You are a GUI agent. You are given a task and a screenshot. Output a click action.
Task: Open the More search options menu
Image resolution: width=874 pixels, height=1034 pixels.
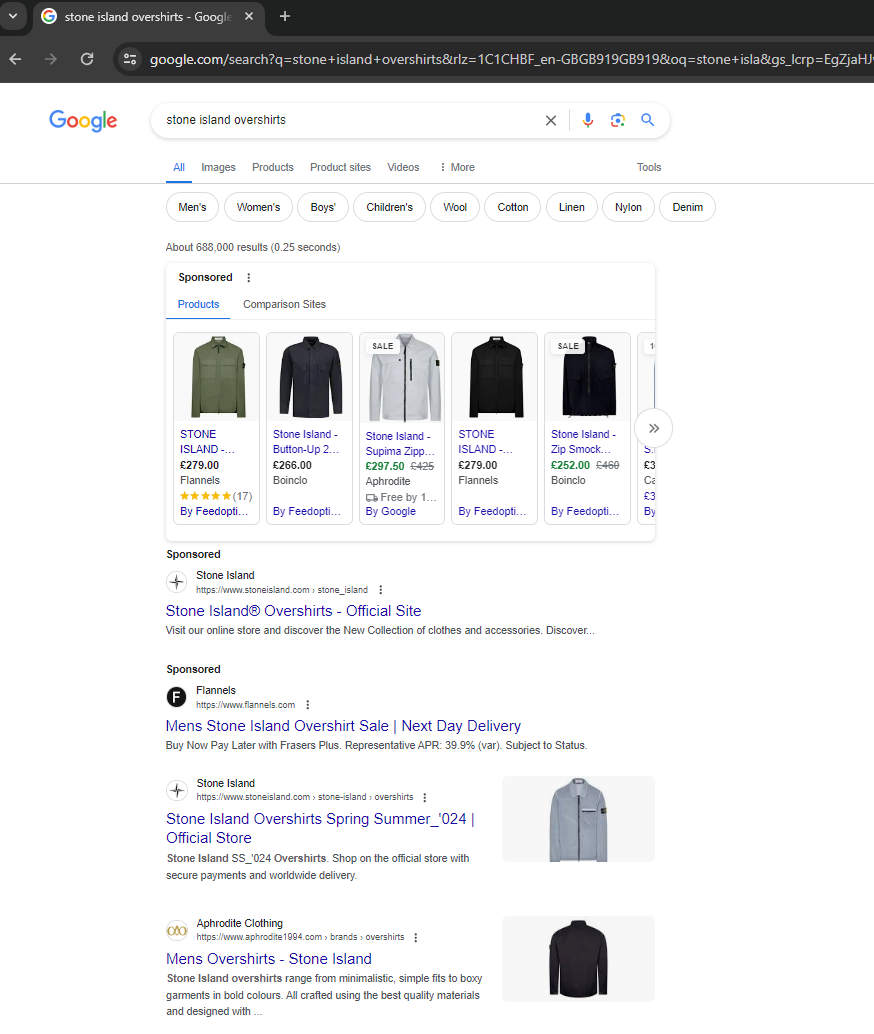(x=457, y=167)
